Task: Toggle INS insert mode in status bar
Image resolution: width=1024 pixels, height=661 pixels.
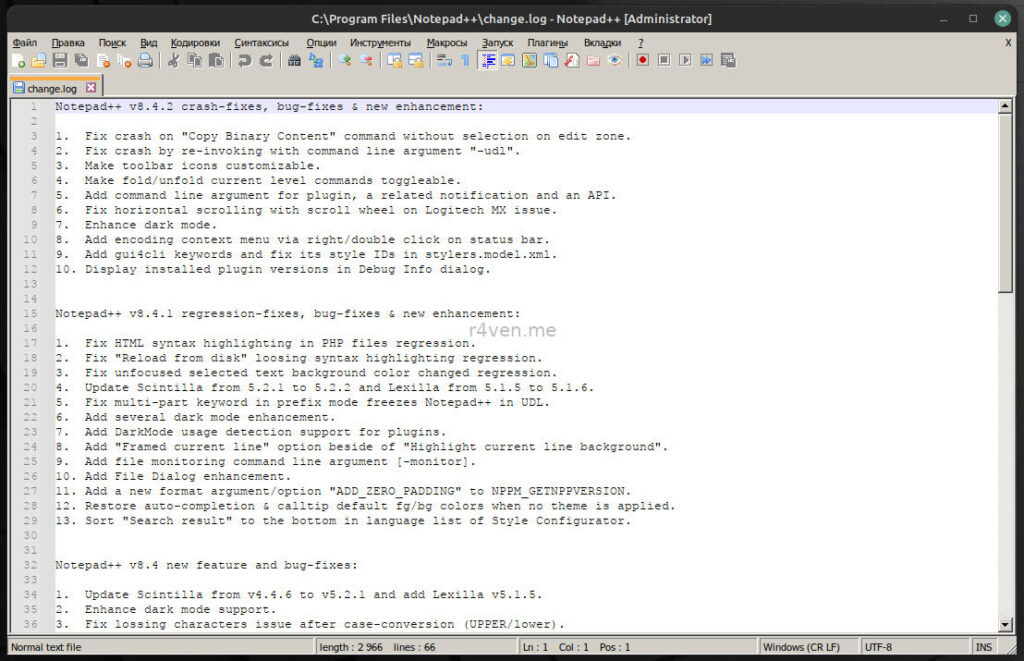Action: point(984,647)
